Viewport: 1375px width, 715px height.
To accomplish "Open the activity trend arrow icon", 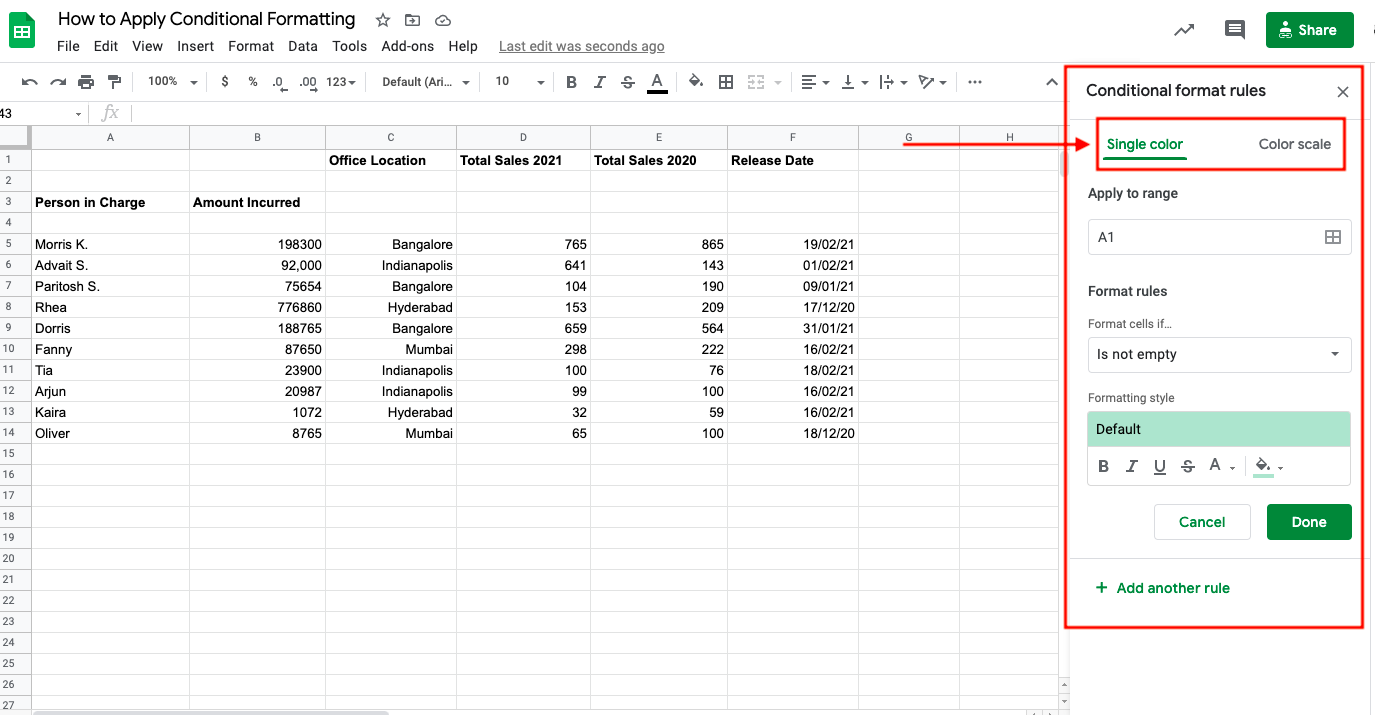I will pyautogui.click(x=1184, y=30).
